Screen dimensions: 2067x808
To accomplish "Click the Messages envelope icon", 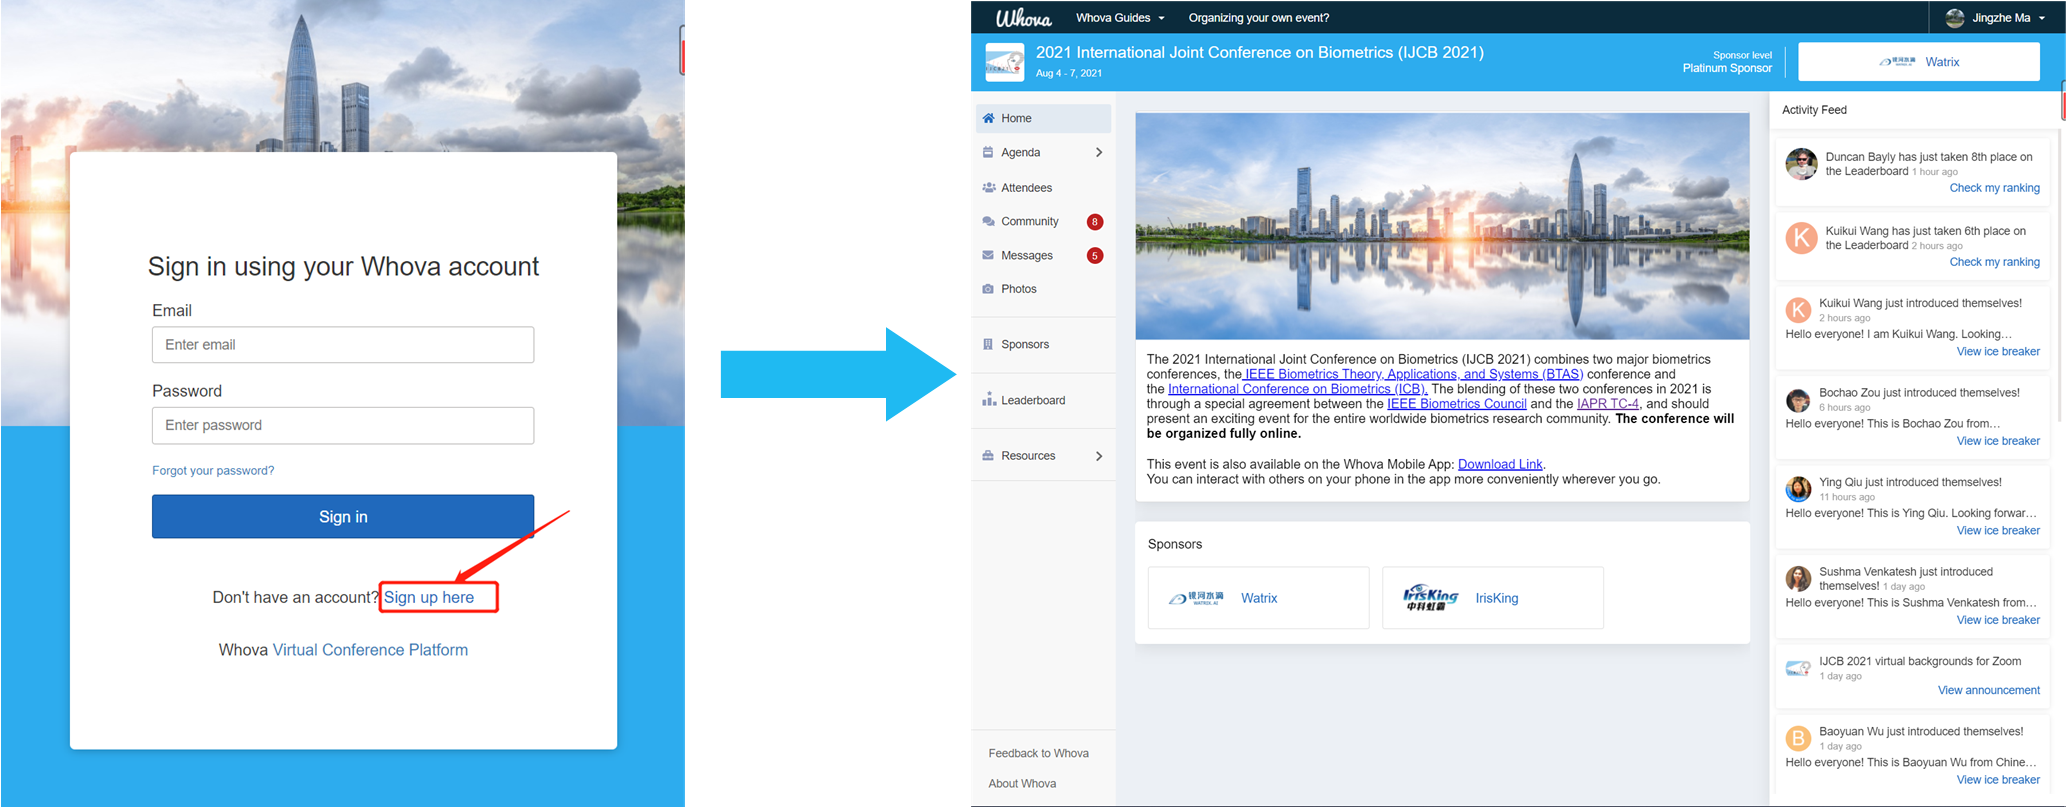I will point(988,255).
